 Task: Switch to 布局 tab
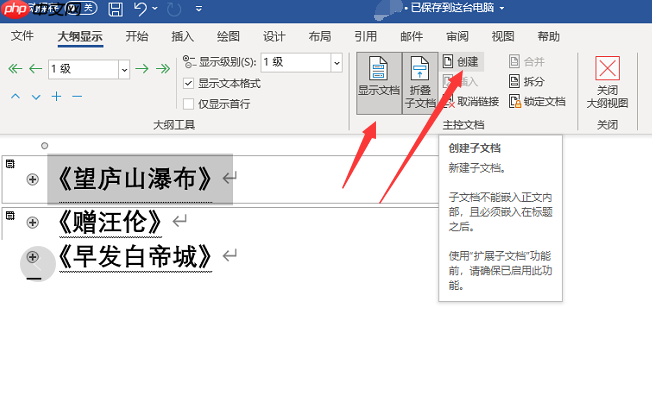(x=320, y=37)
